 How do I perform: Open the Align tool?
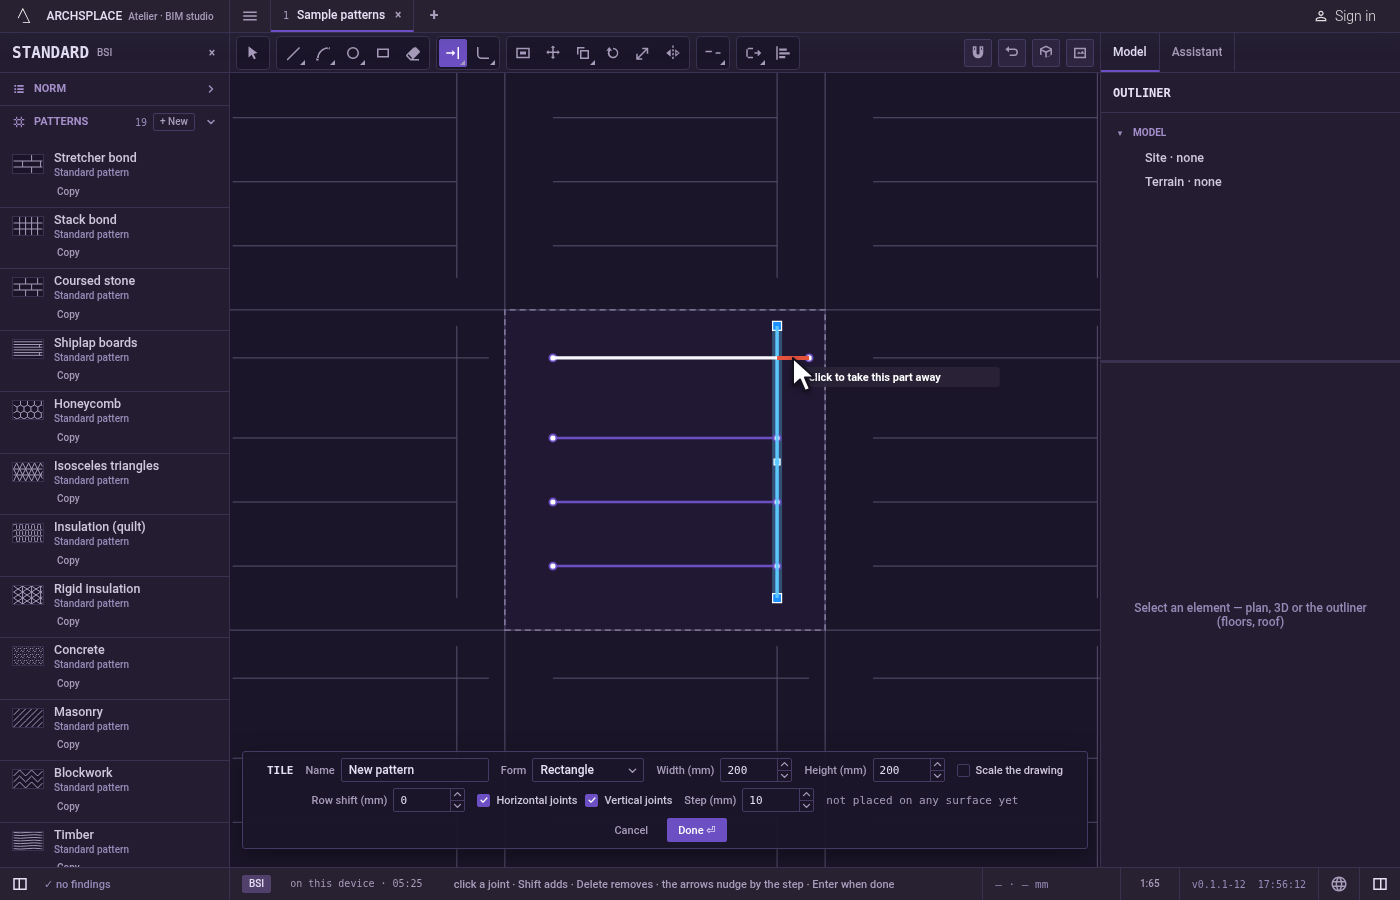pyautogui.click(x=783, y=53)
